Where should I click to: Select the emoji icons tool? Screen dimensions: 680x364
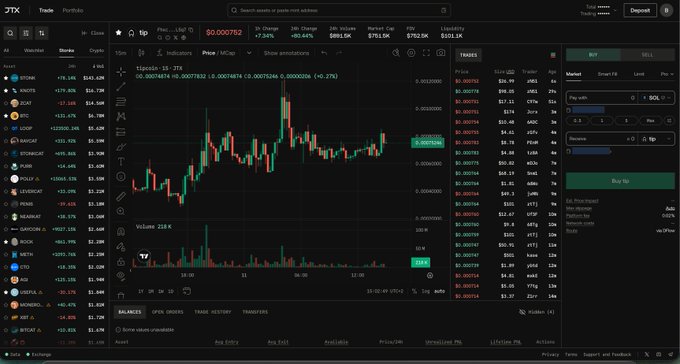click(x=121, y=177)
